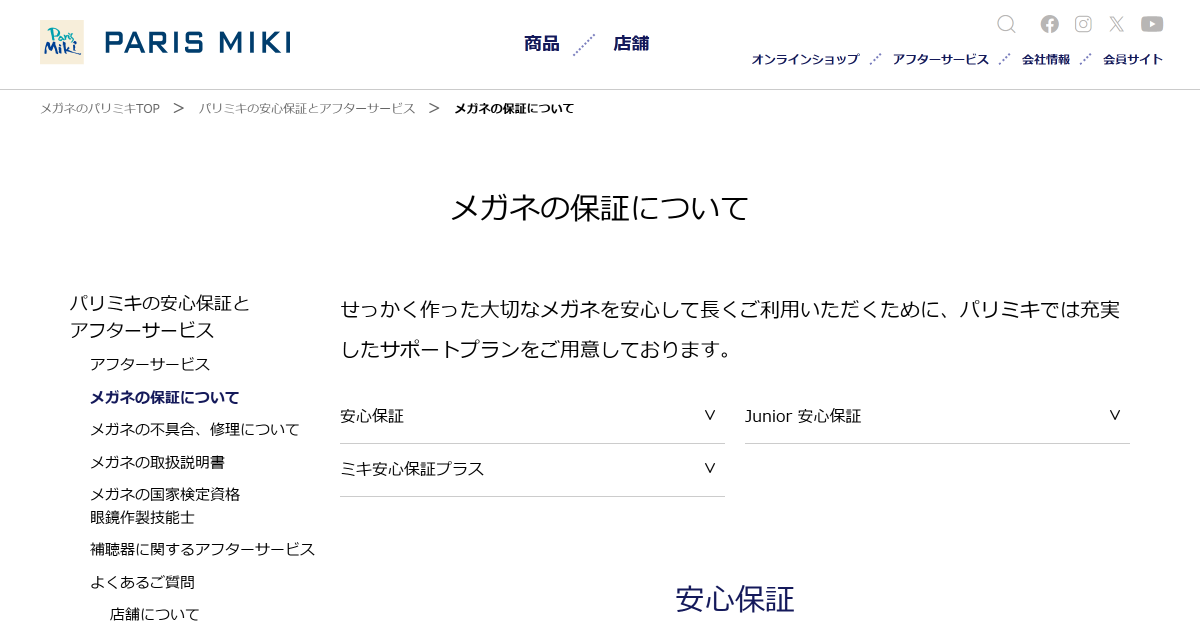Viewport: 1200px width, 625px height.
Task: Open sidebar item メガネの取扱説明書
Action: [x=157, y=462]
